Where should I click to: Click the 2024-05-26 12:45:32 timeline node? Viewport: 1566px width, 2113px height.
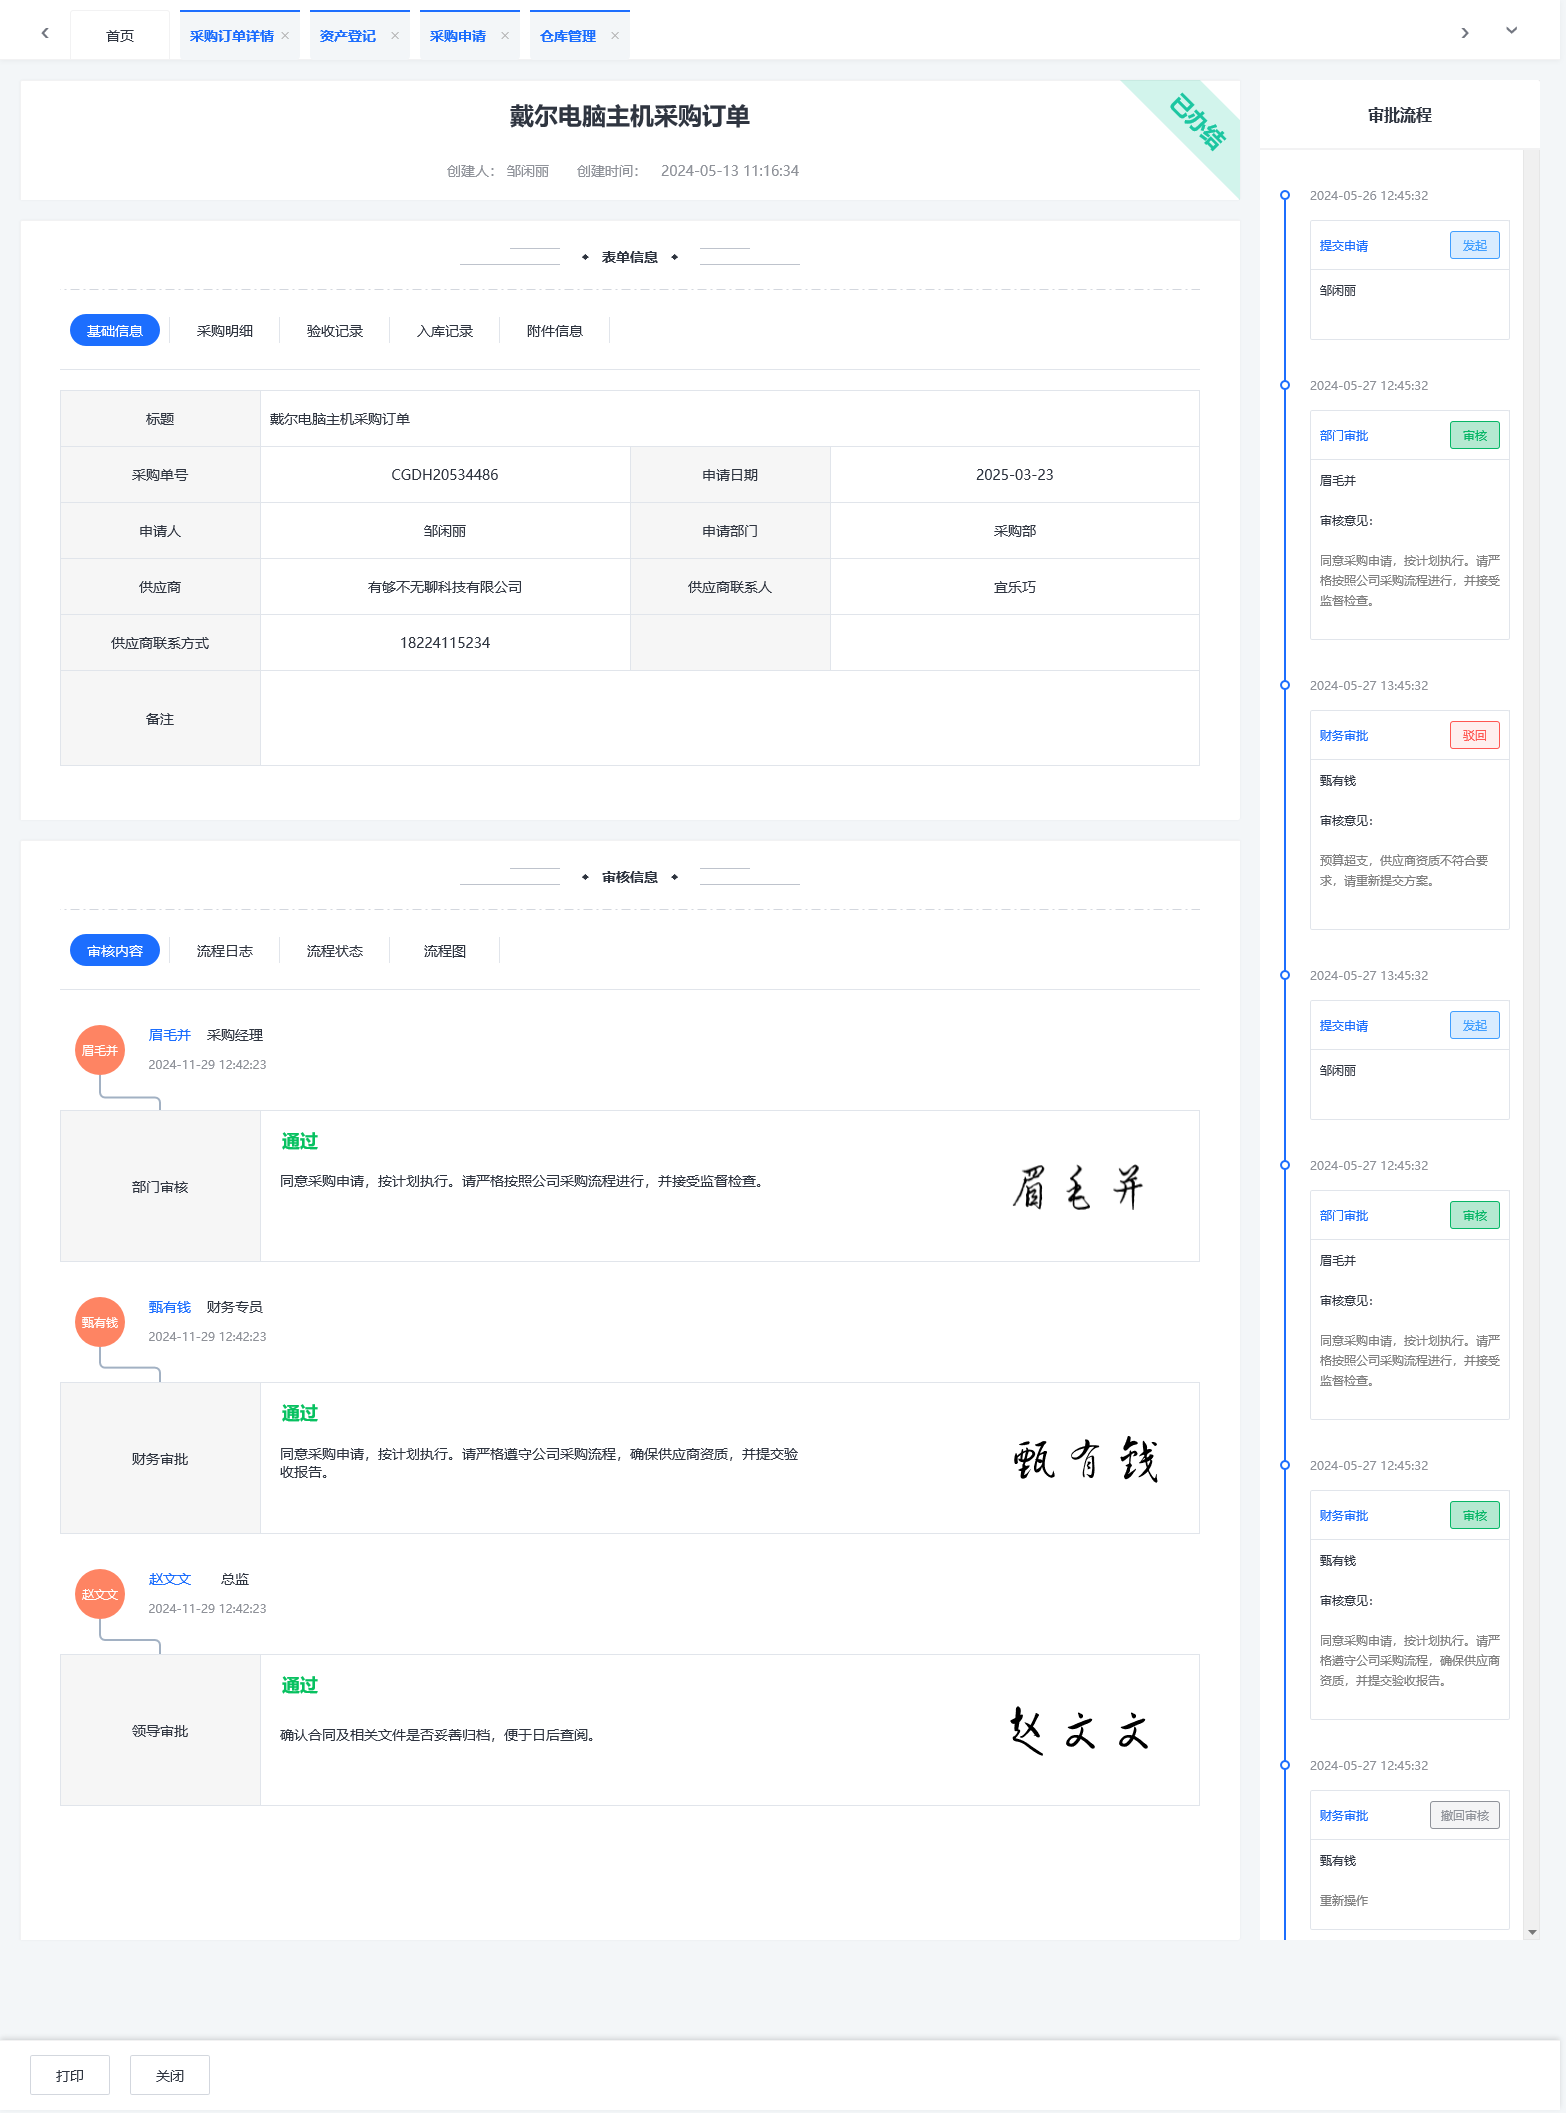[1285, 195]
